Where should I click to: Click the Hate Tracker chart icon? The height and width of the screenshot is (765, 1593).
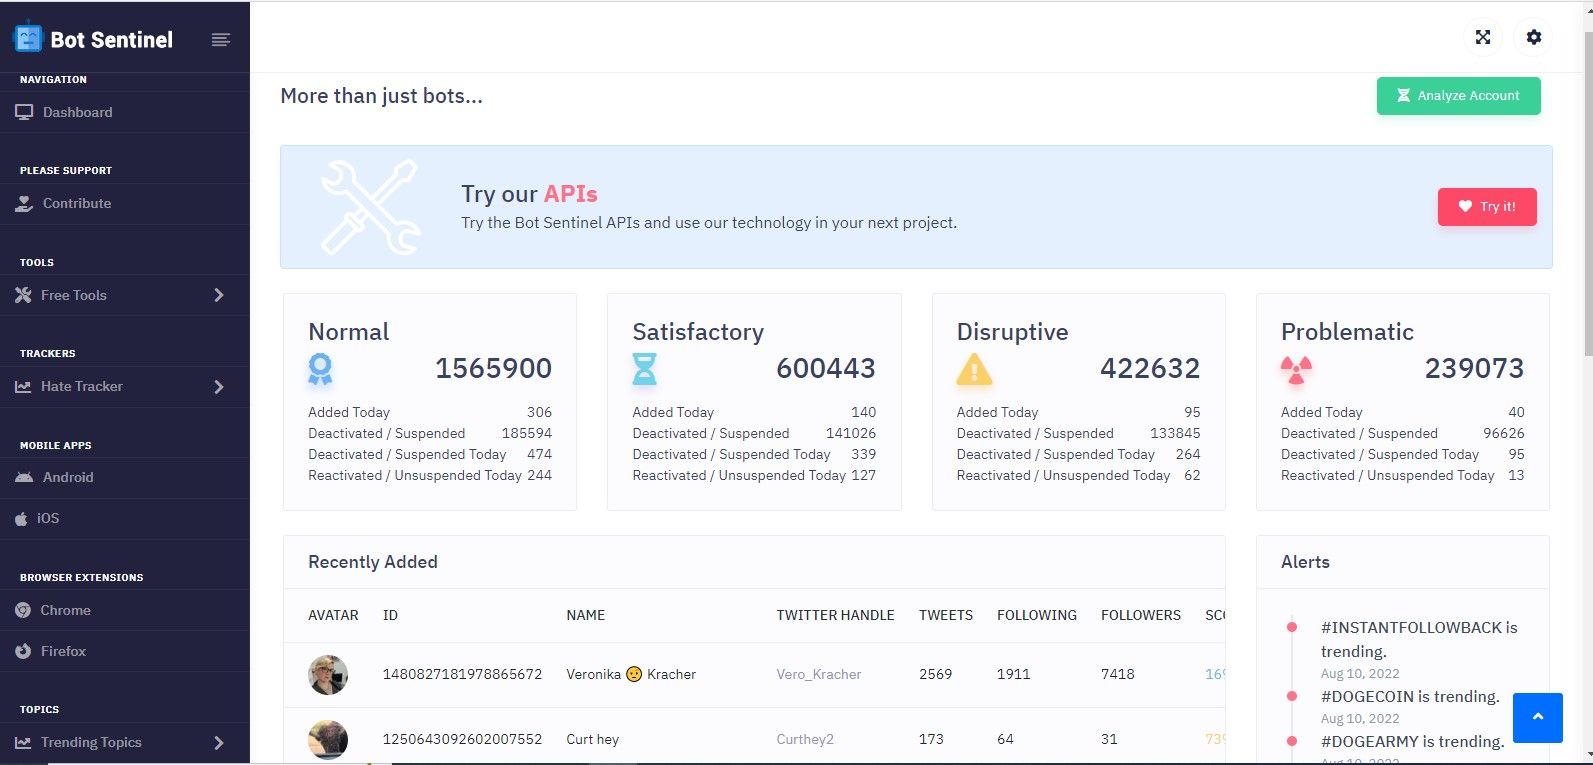pyautogui.click(x=23, y=387)
